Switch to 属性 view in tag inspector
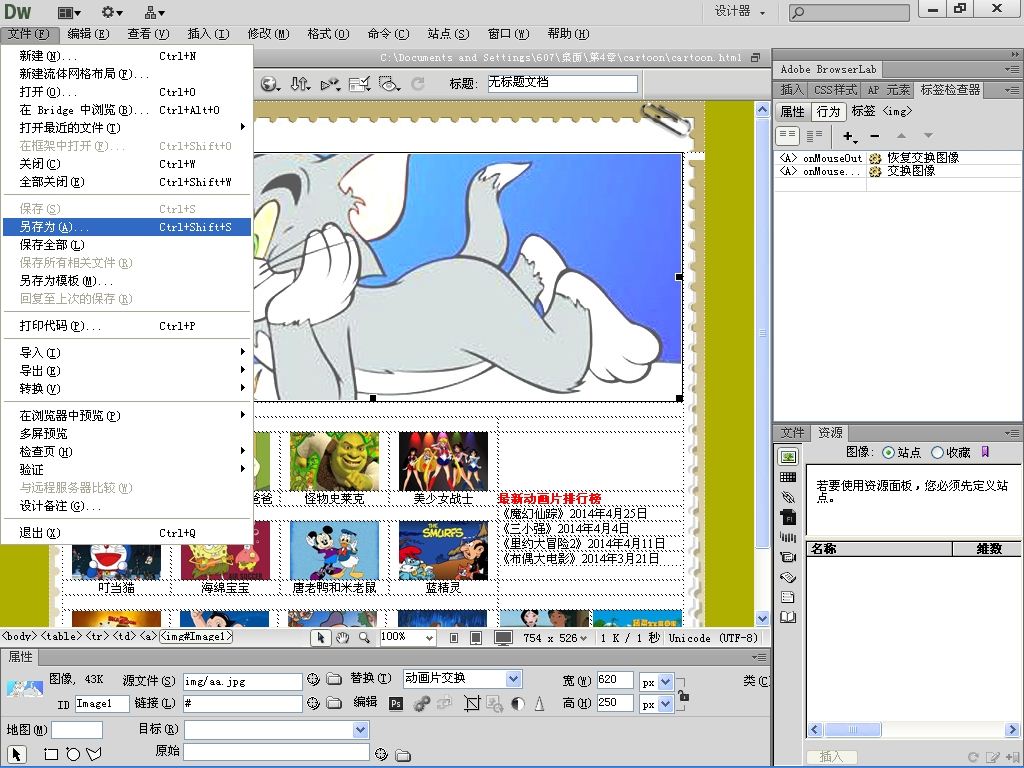Viewport: 1024px width, 768px height. [x=792, y=112]
